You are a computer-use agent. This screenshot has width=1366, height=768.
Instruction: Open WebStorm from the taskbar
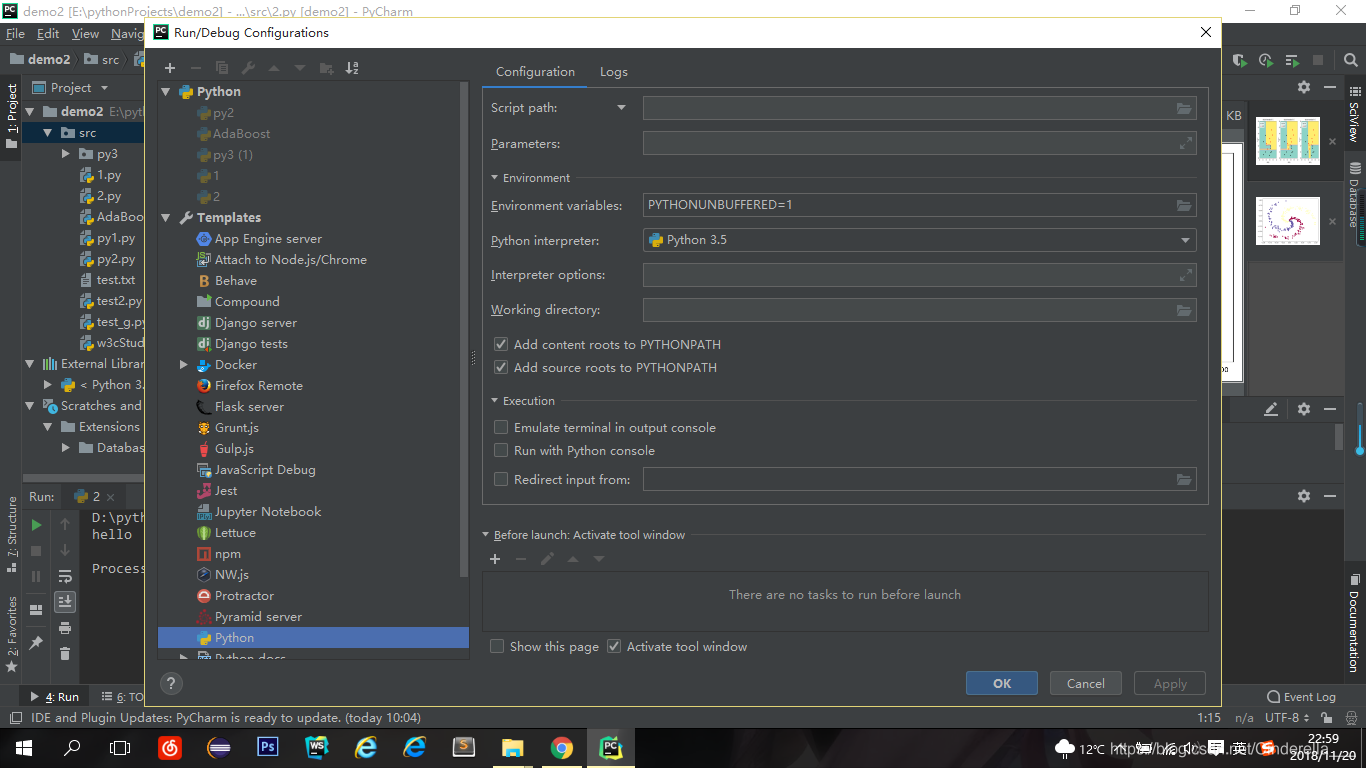click(316, 747)
